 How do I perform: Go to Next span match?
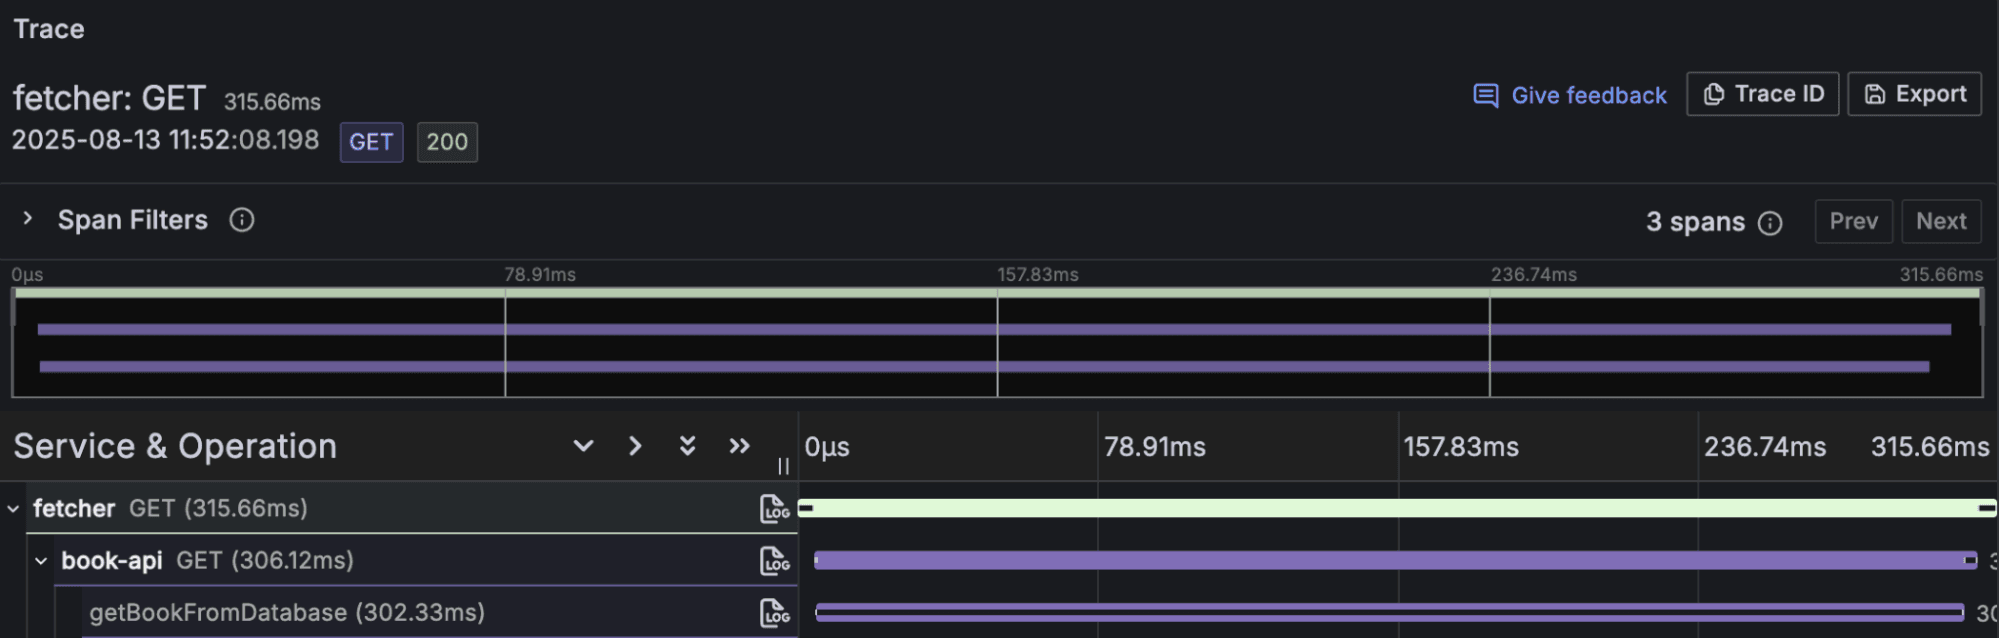tap(1941, 221)
